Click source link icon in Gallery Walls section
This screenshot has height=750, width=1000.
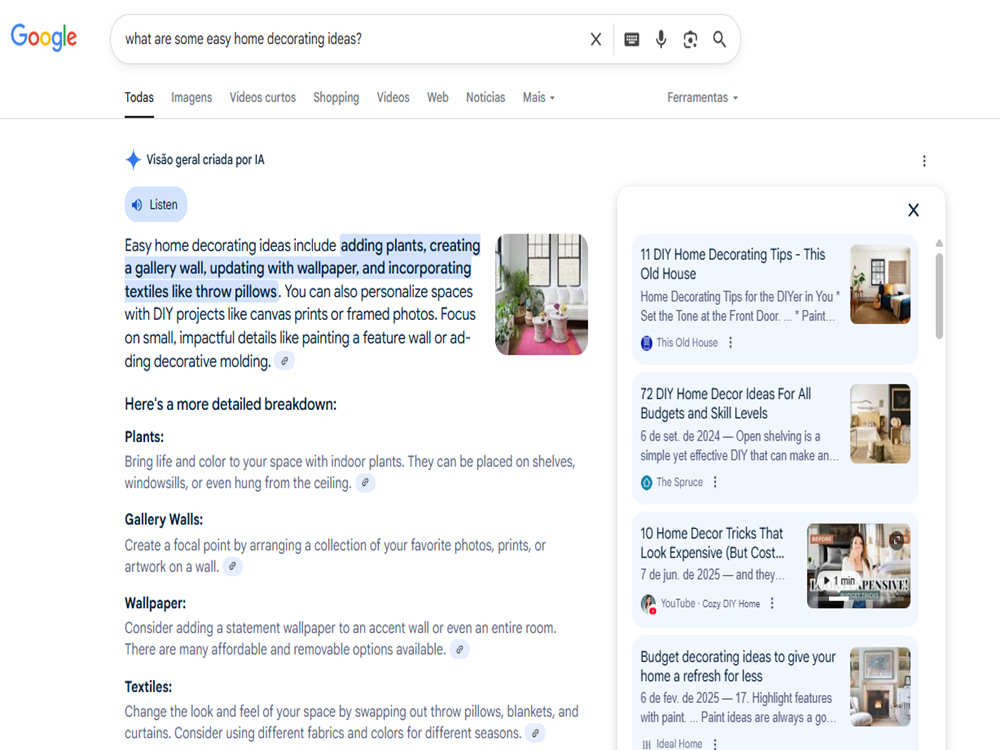pos(232,566)
